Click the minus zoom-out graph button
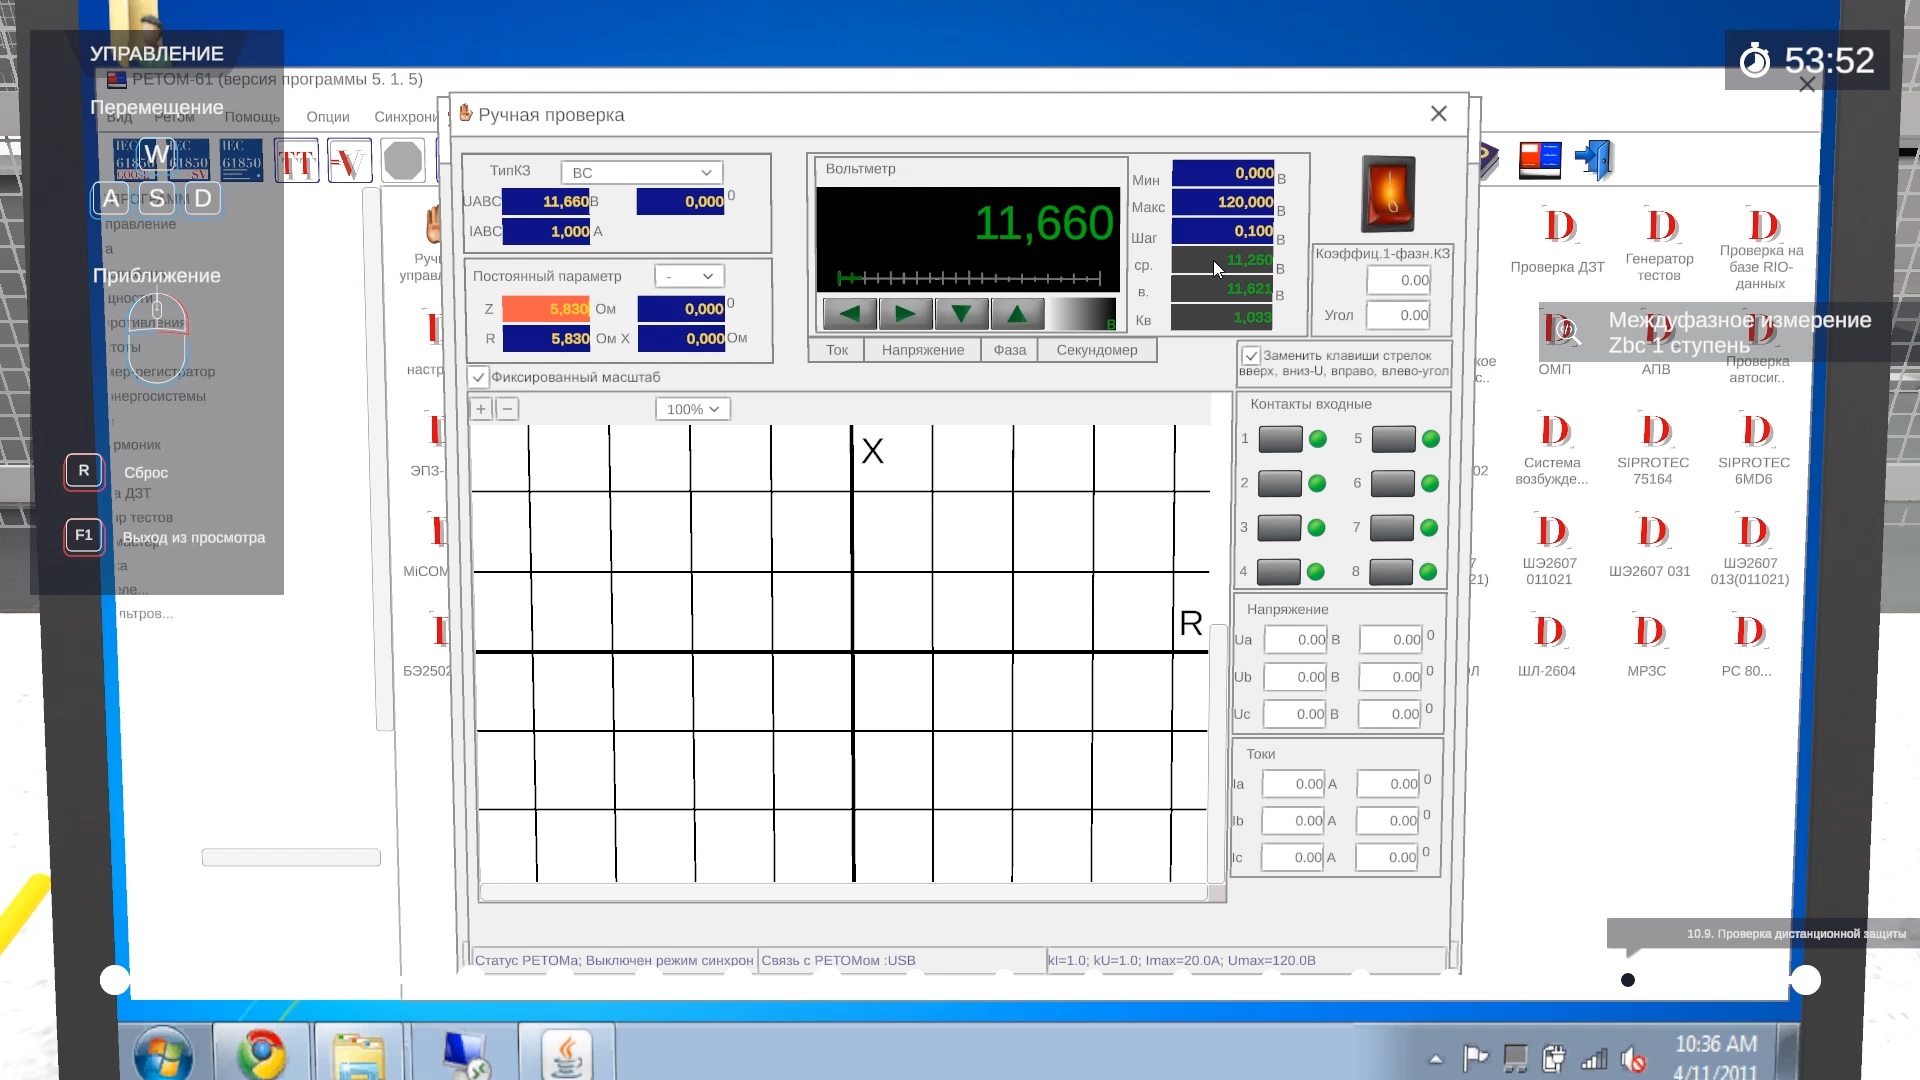1920x1080 pixels. pyautogui.click(x=507, y=409)
